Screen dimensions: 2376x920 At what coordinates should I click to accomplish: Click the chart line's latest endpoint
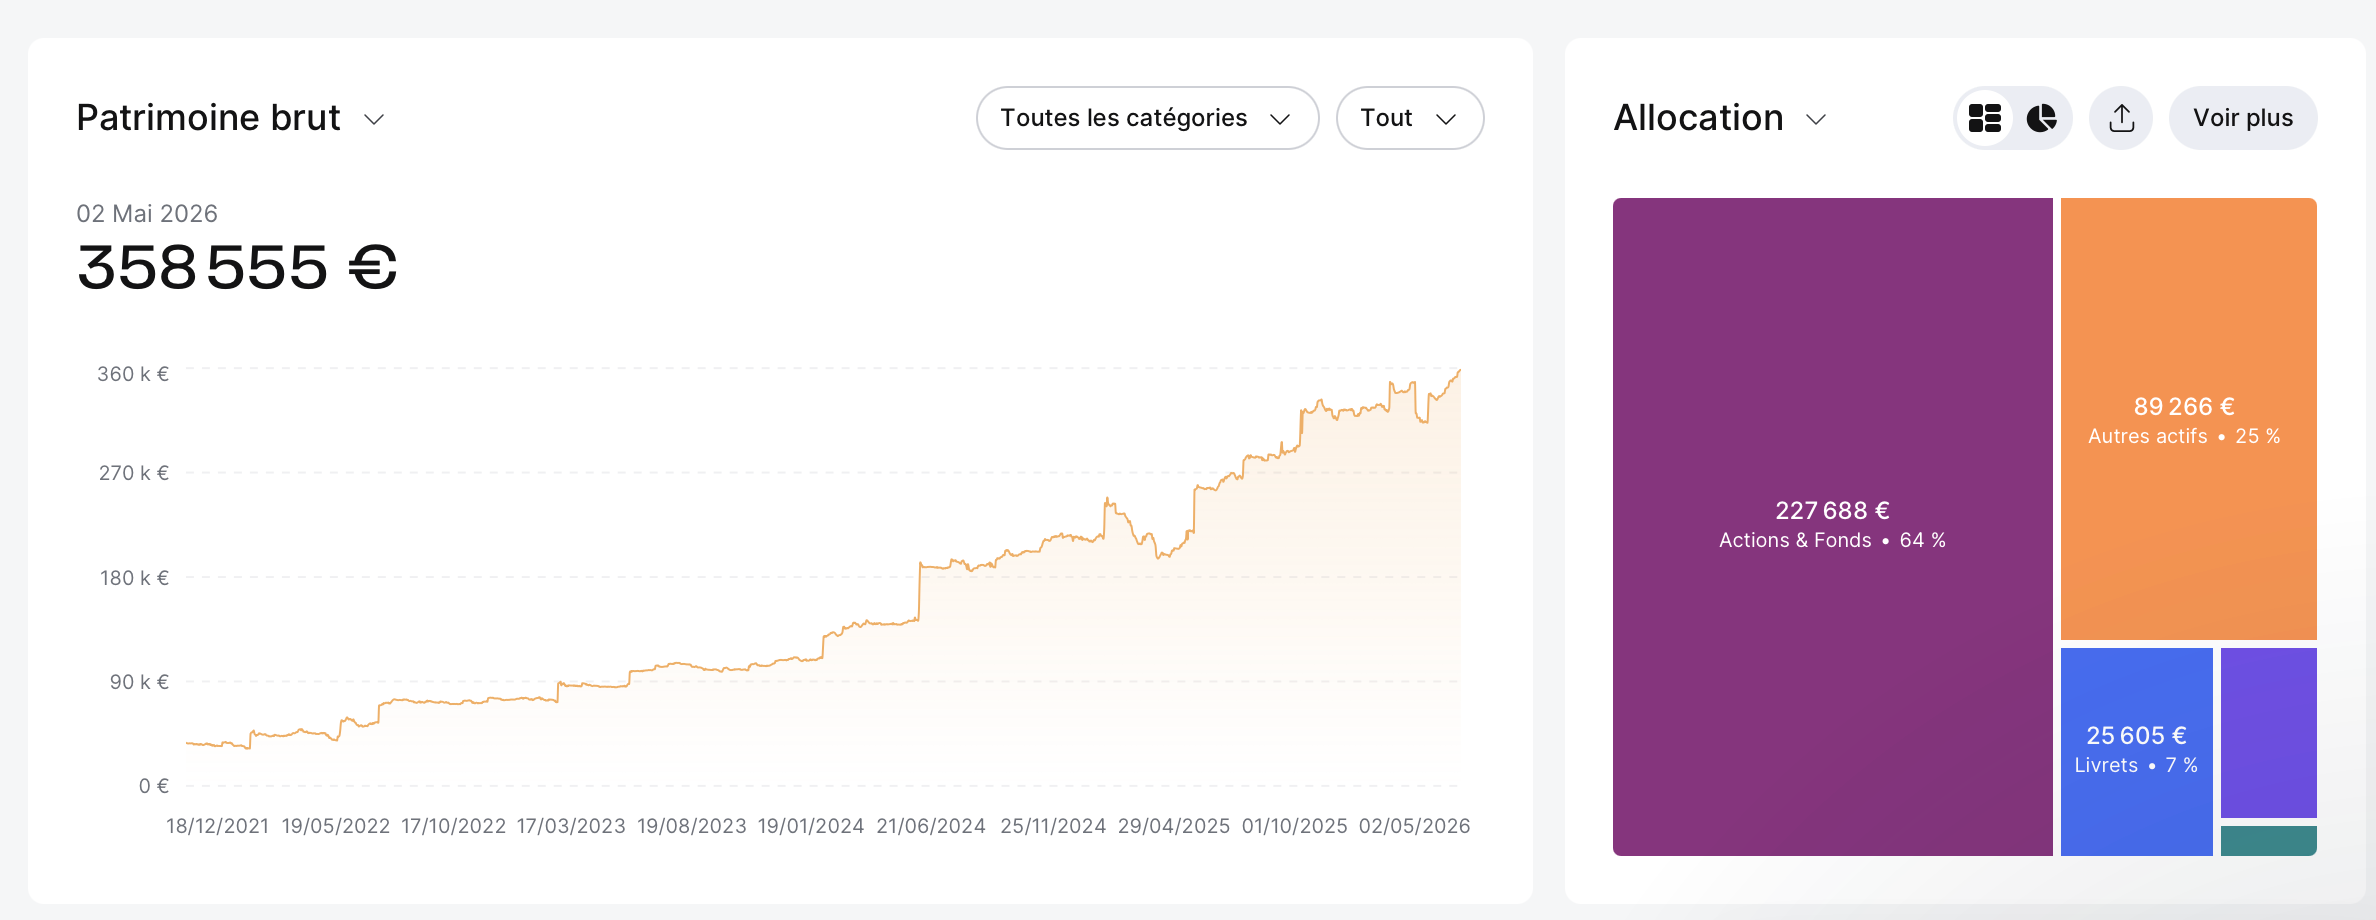tap(1459, 371)
